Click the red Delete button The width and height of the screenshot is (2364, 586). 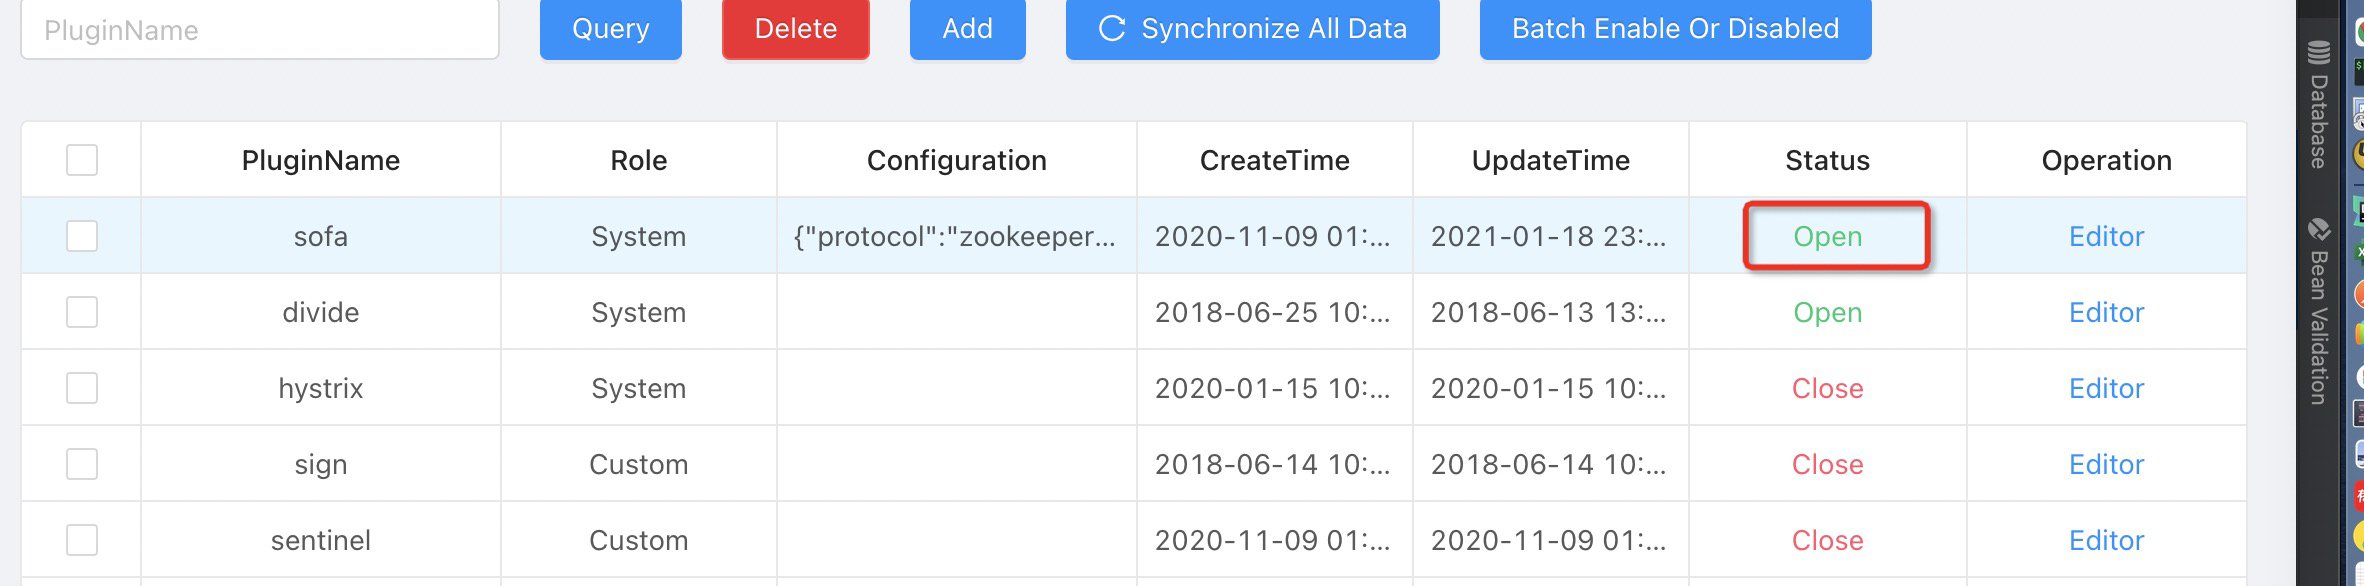click(795, 29)
